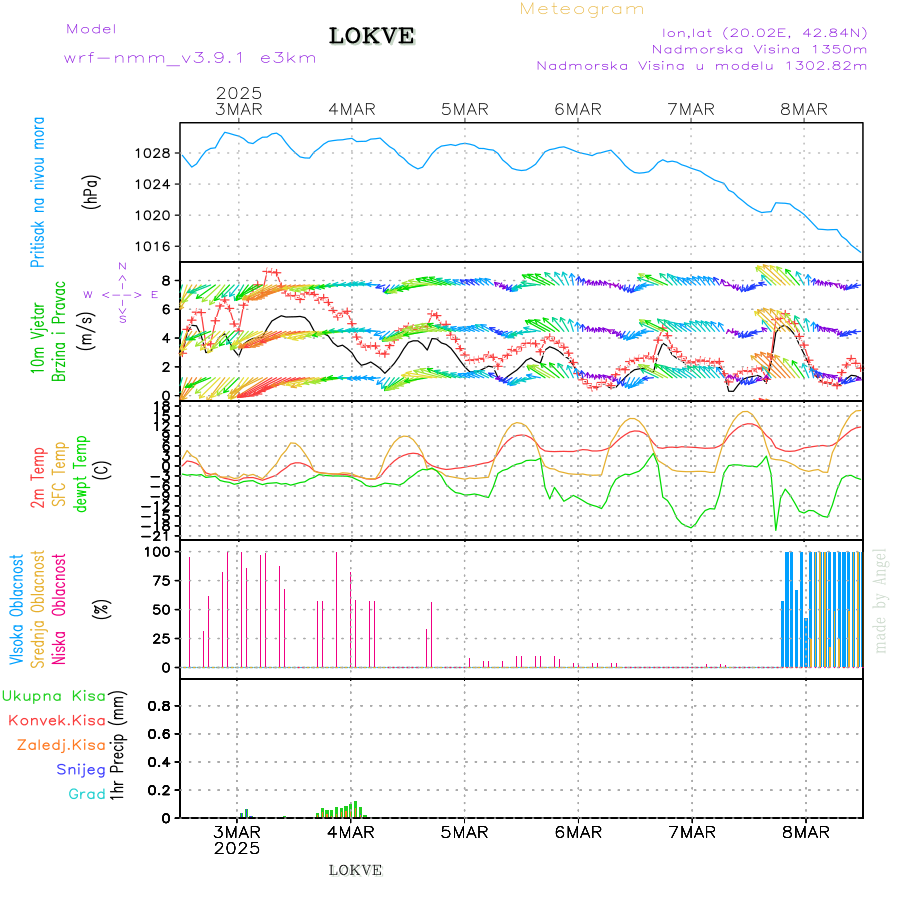900x900 pixels.
Task: Click the 2m Temp legend label
Action: (38, 478)
